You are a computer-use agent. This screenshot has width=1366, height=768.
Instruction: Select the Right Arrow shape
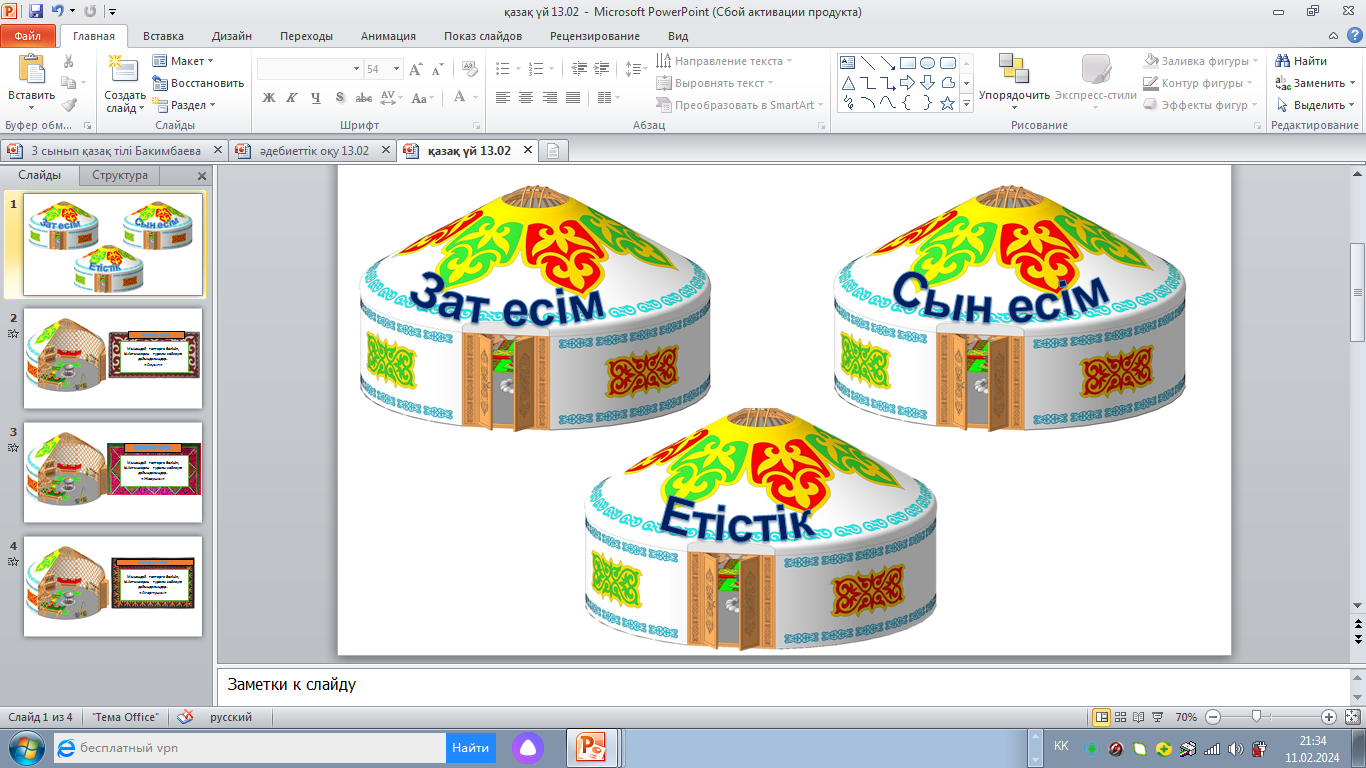pos(907,83)
